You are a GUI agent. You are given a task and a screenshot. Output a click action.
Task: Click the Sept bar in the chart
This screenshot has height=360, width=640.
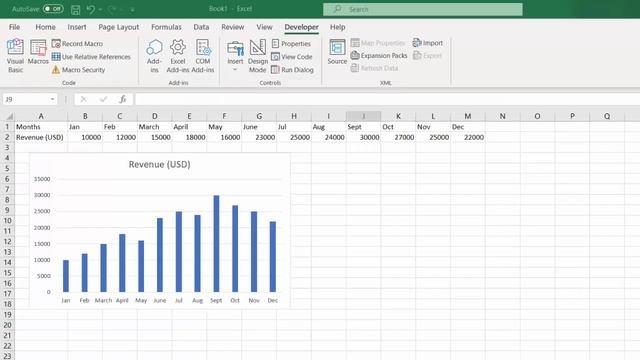[216, 244]
